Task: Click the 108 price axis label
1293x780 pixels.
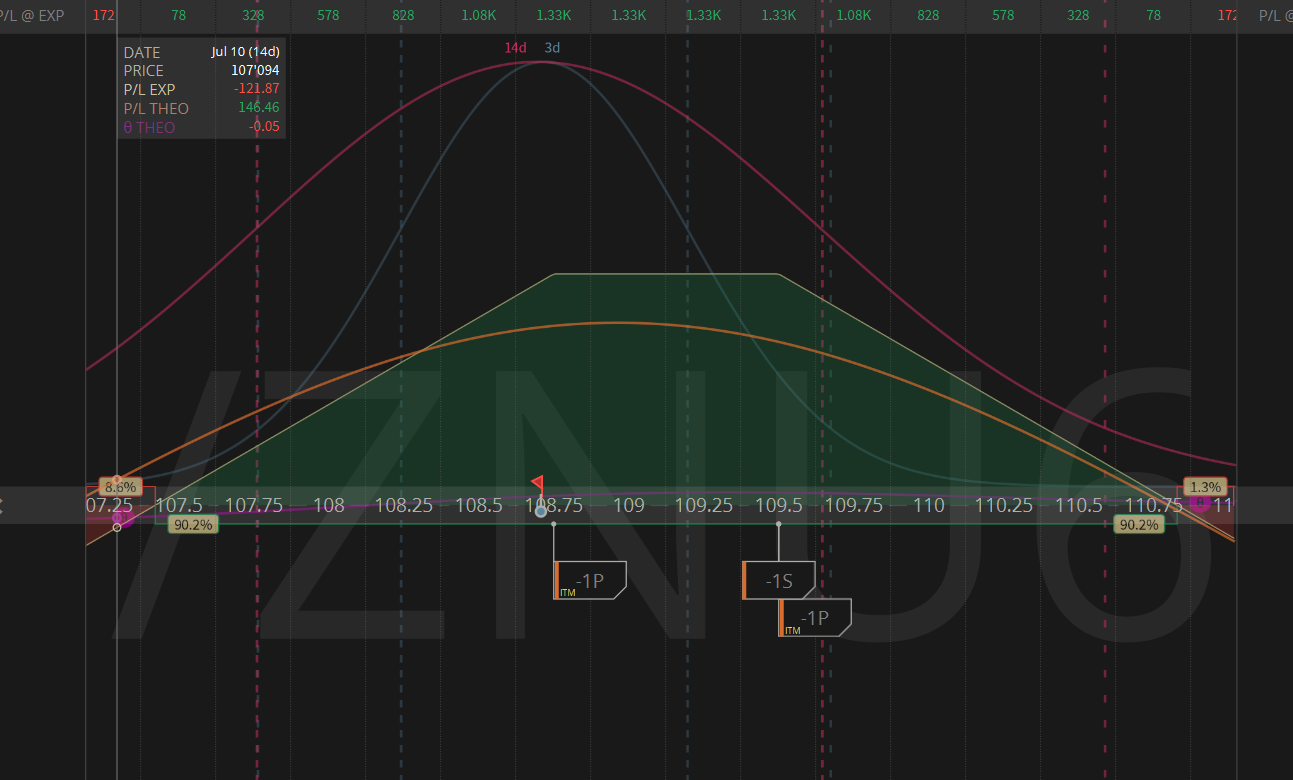Action: [328, 506]
